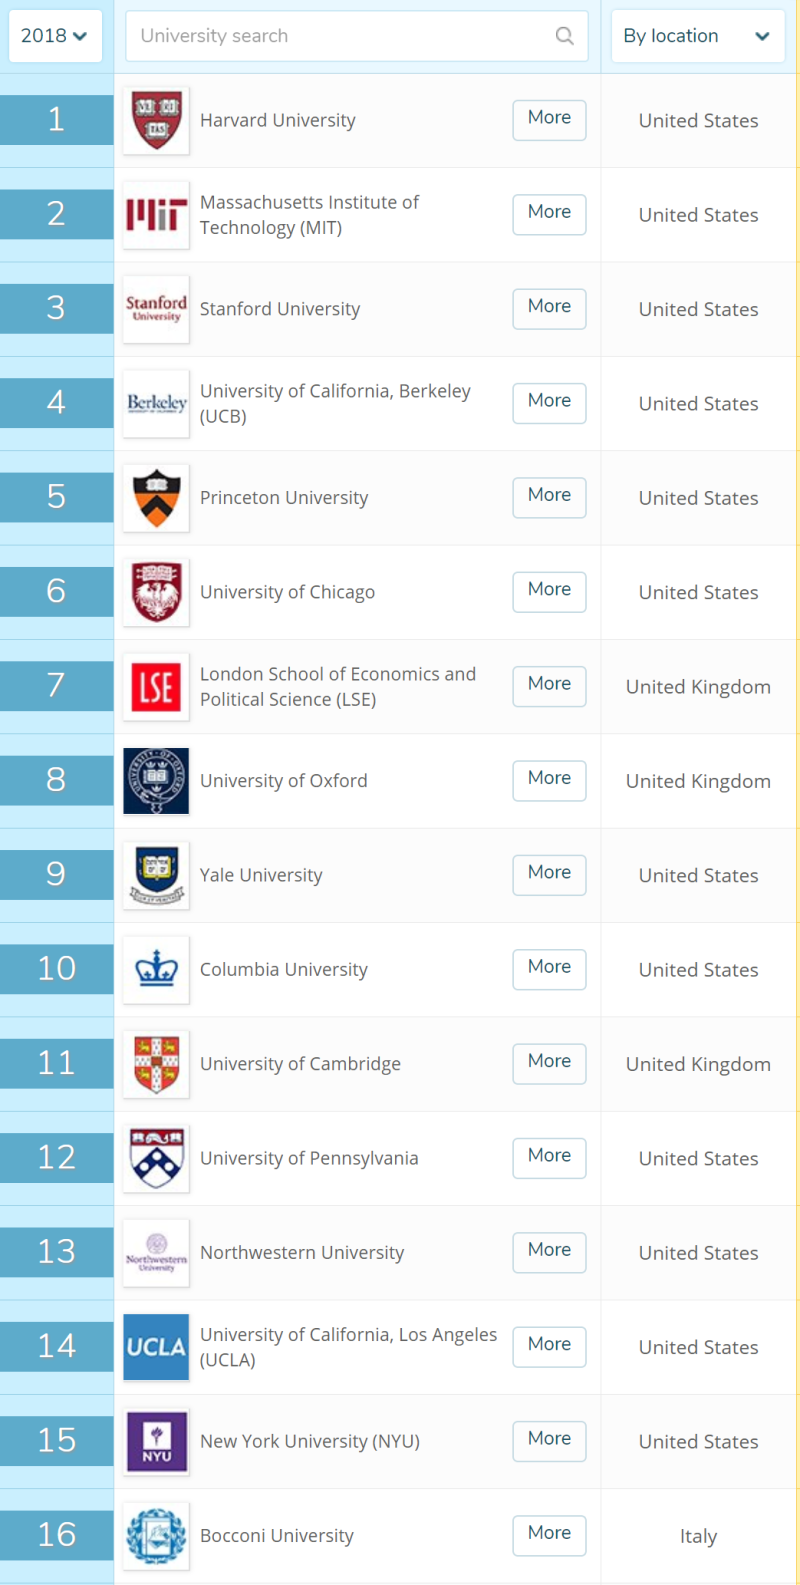Click More for University of Oxford
800x1585 pixels.
point(549,779)
